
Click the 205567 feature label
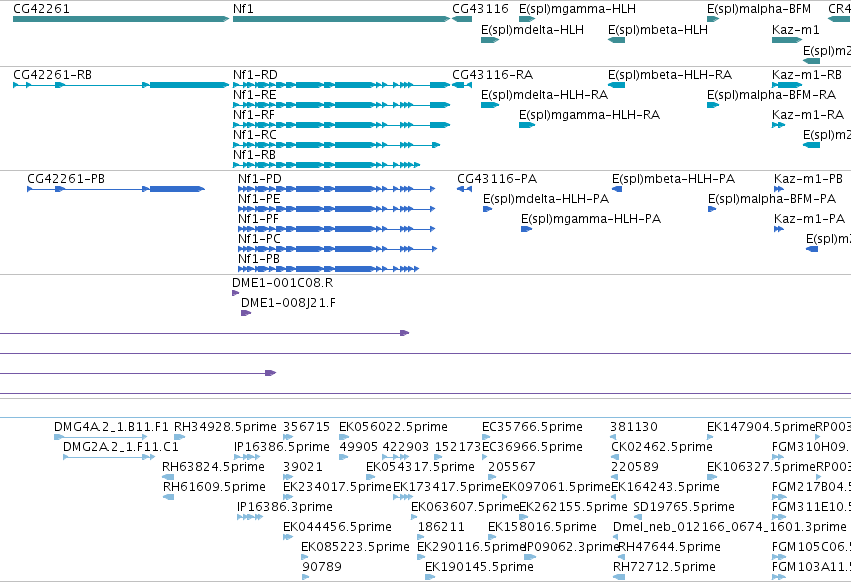click(512, 467)
